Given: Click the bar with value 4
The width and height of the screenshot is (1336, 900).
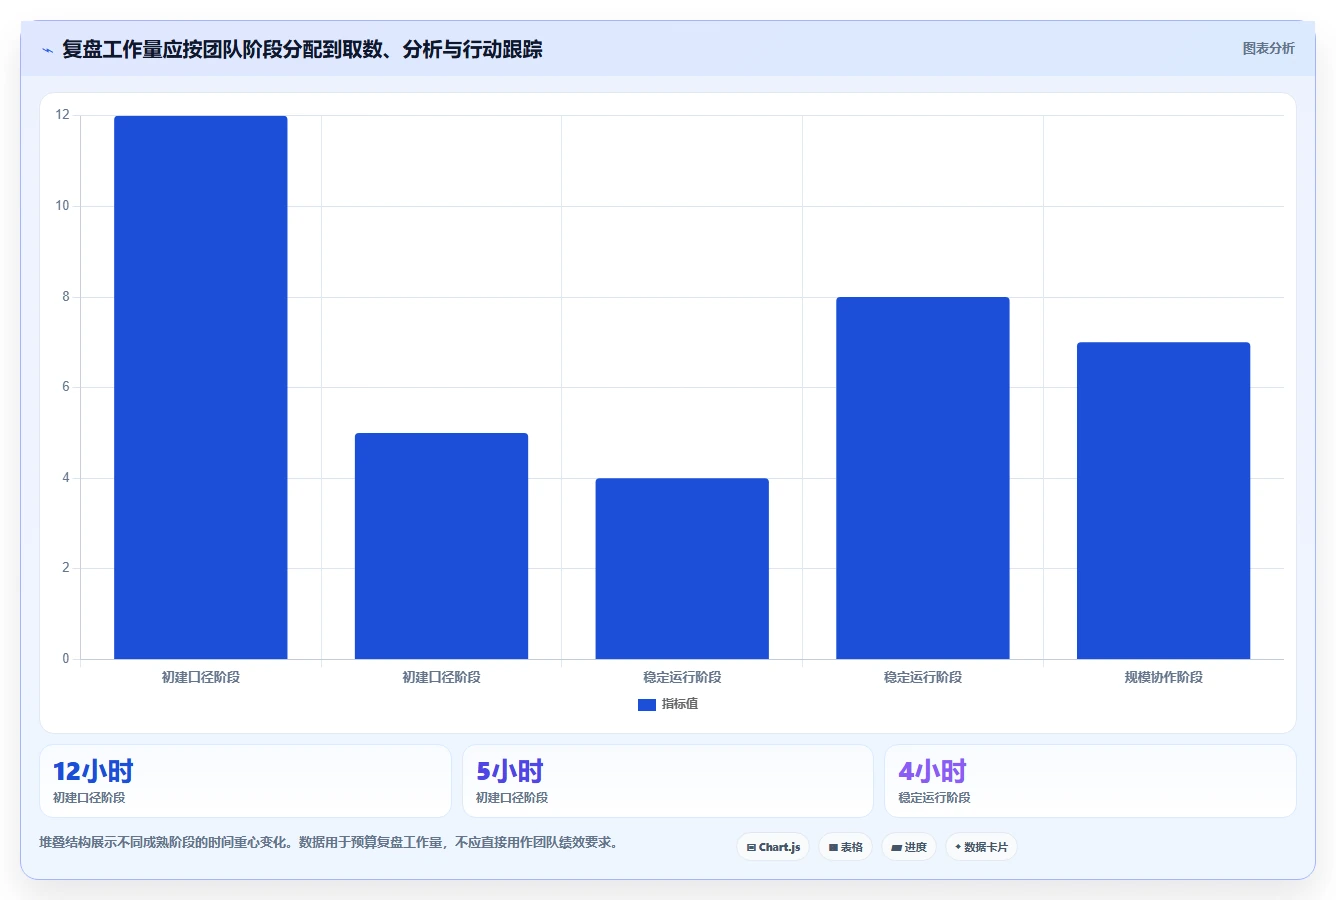Looking at the screenshot, I should [x=682, y=568].
